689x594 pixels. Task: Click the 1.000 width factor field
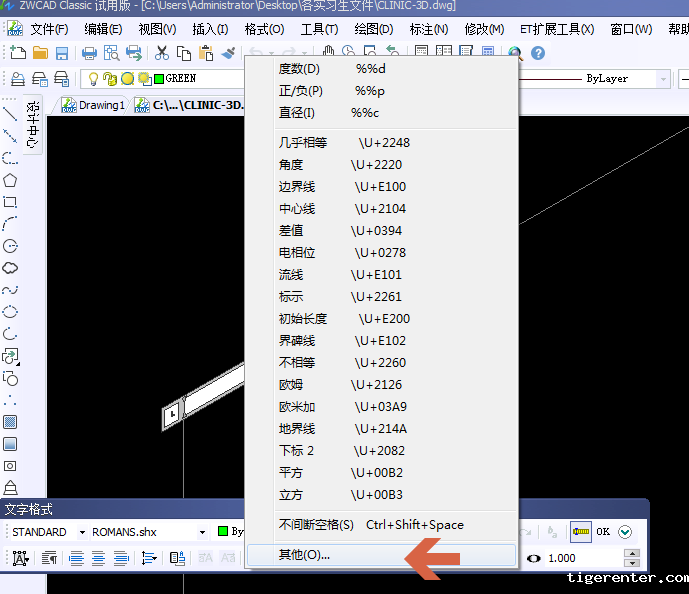coord(584,558)
